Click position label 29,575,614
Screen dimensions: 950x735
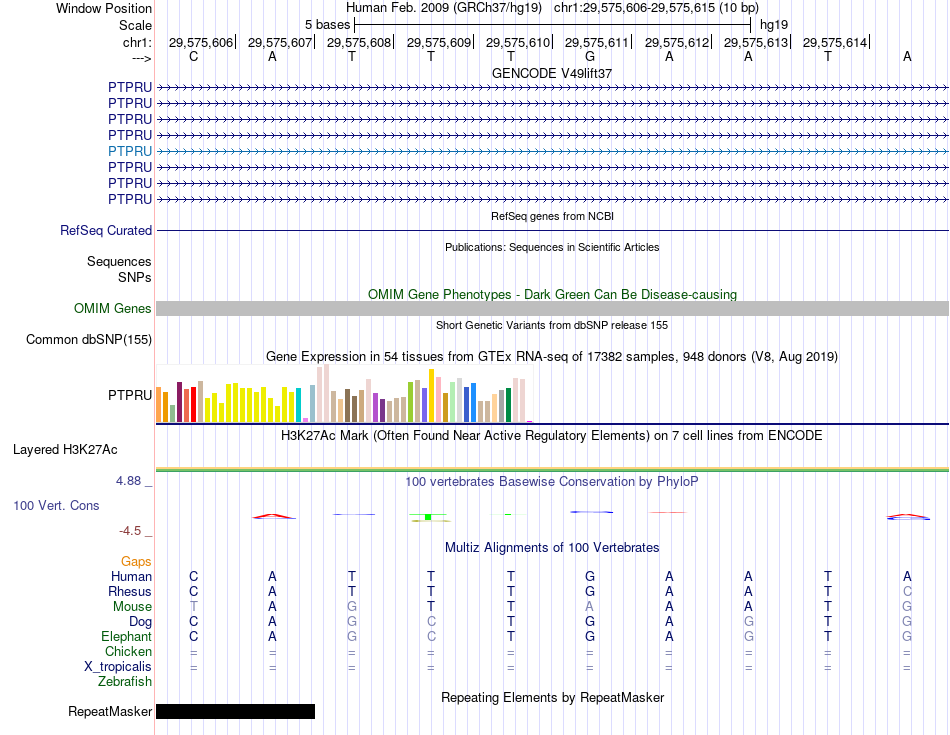point(835,42)
